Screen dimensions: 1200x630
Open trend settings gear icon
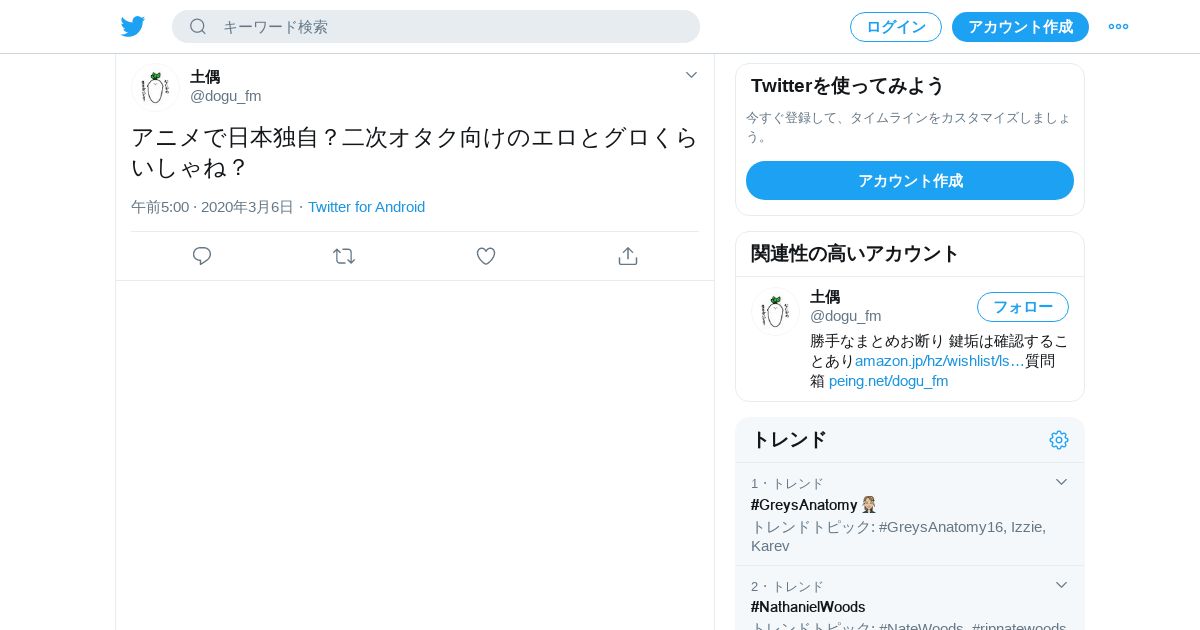click(1059, 440)
